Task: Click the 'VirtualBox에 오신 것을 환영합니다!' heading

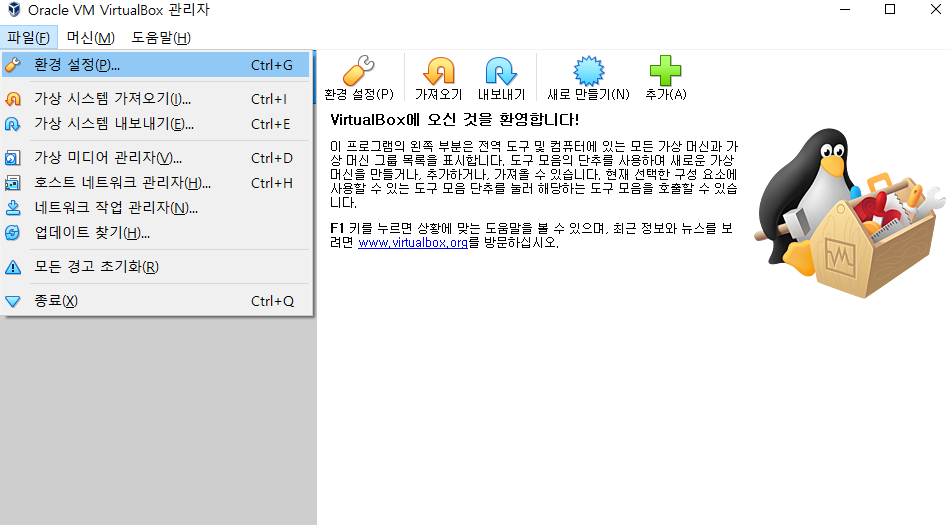Action: [454, 119]
